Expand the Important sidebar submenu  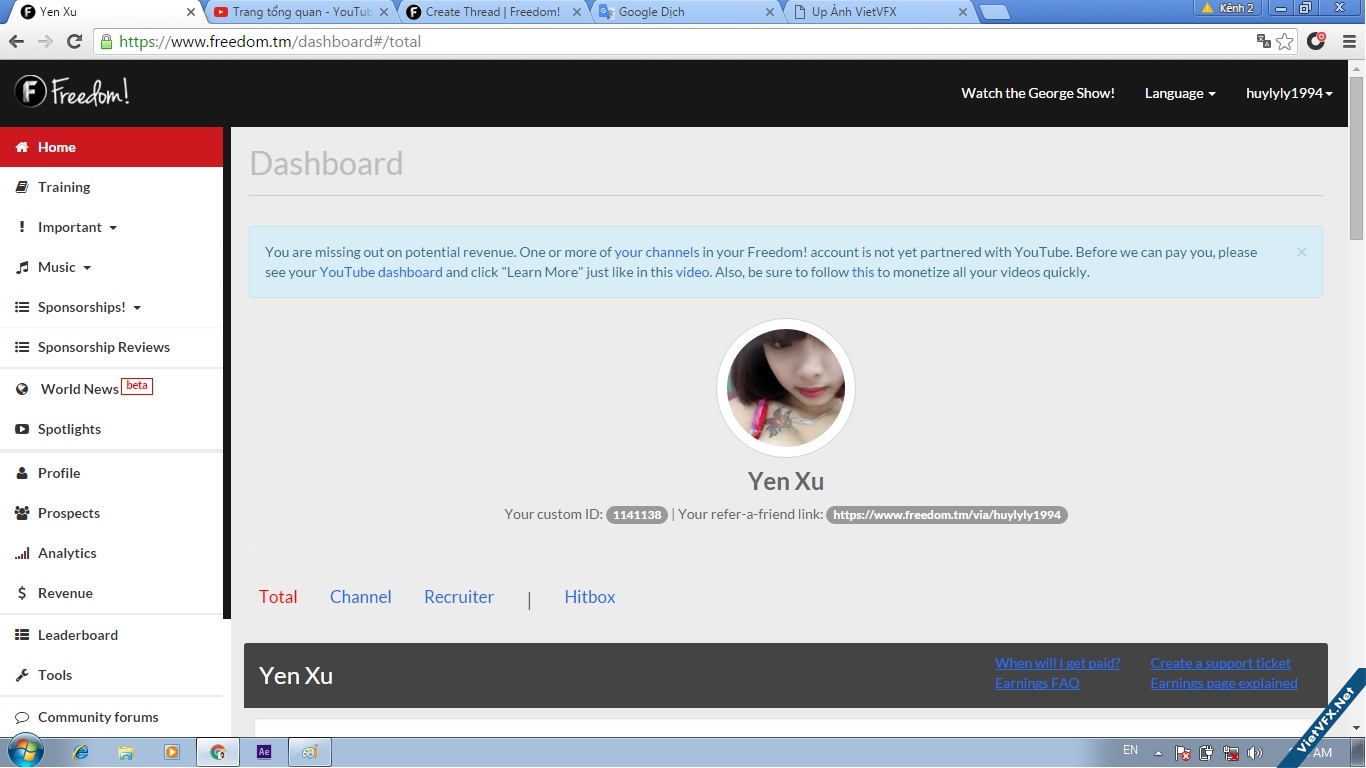tap(78, 227)
